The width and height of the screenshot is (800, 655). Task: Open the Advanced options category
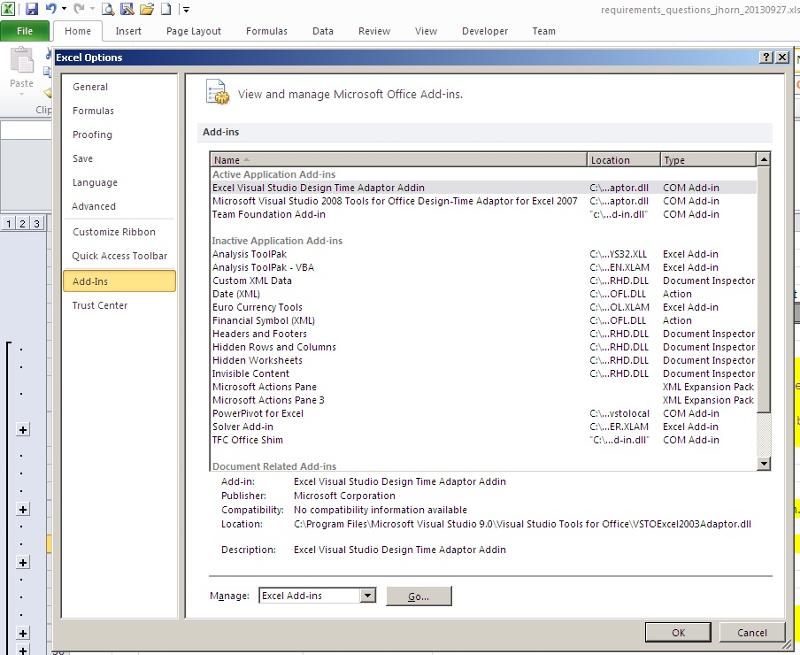coord(119,207)
